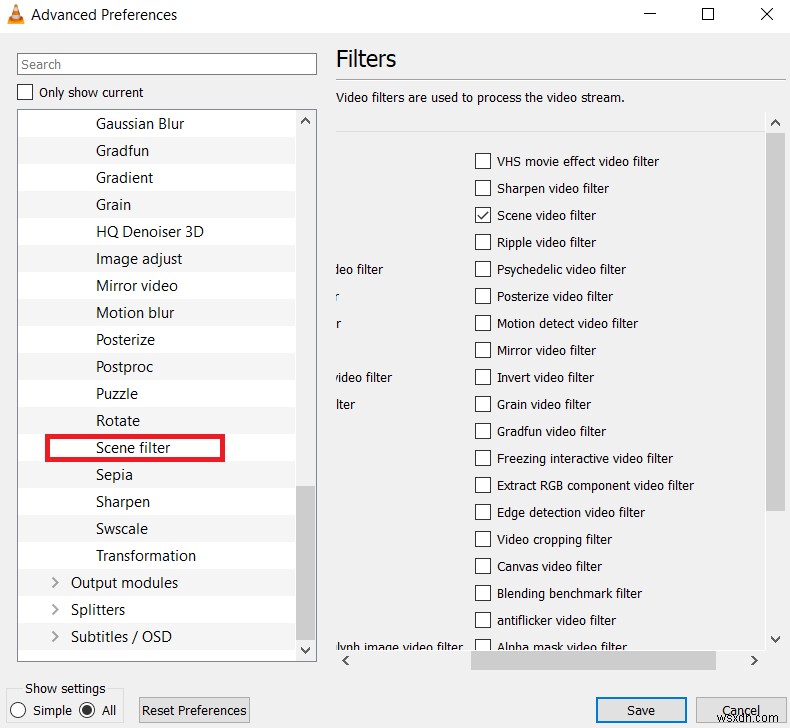This screenshot has height=728, width=790.
Task: Open the Sepia filter settings
Action: pos(116,475)
